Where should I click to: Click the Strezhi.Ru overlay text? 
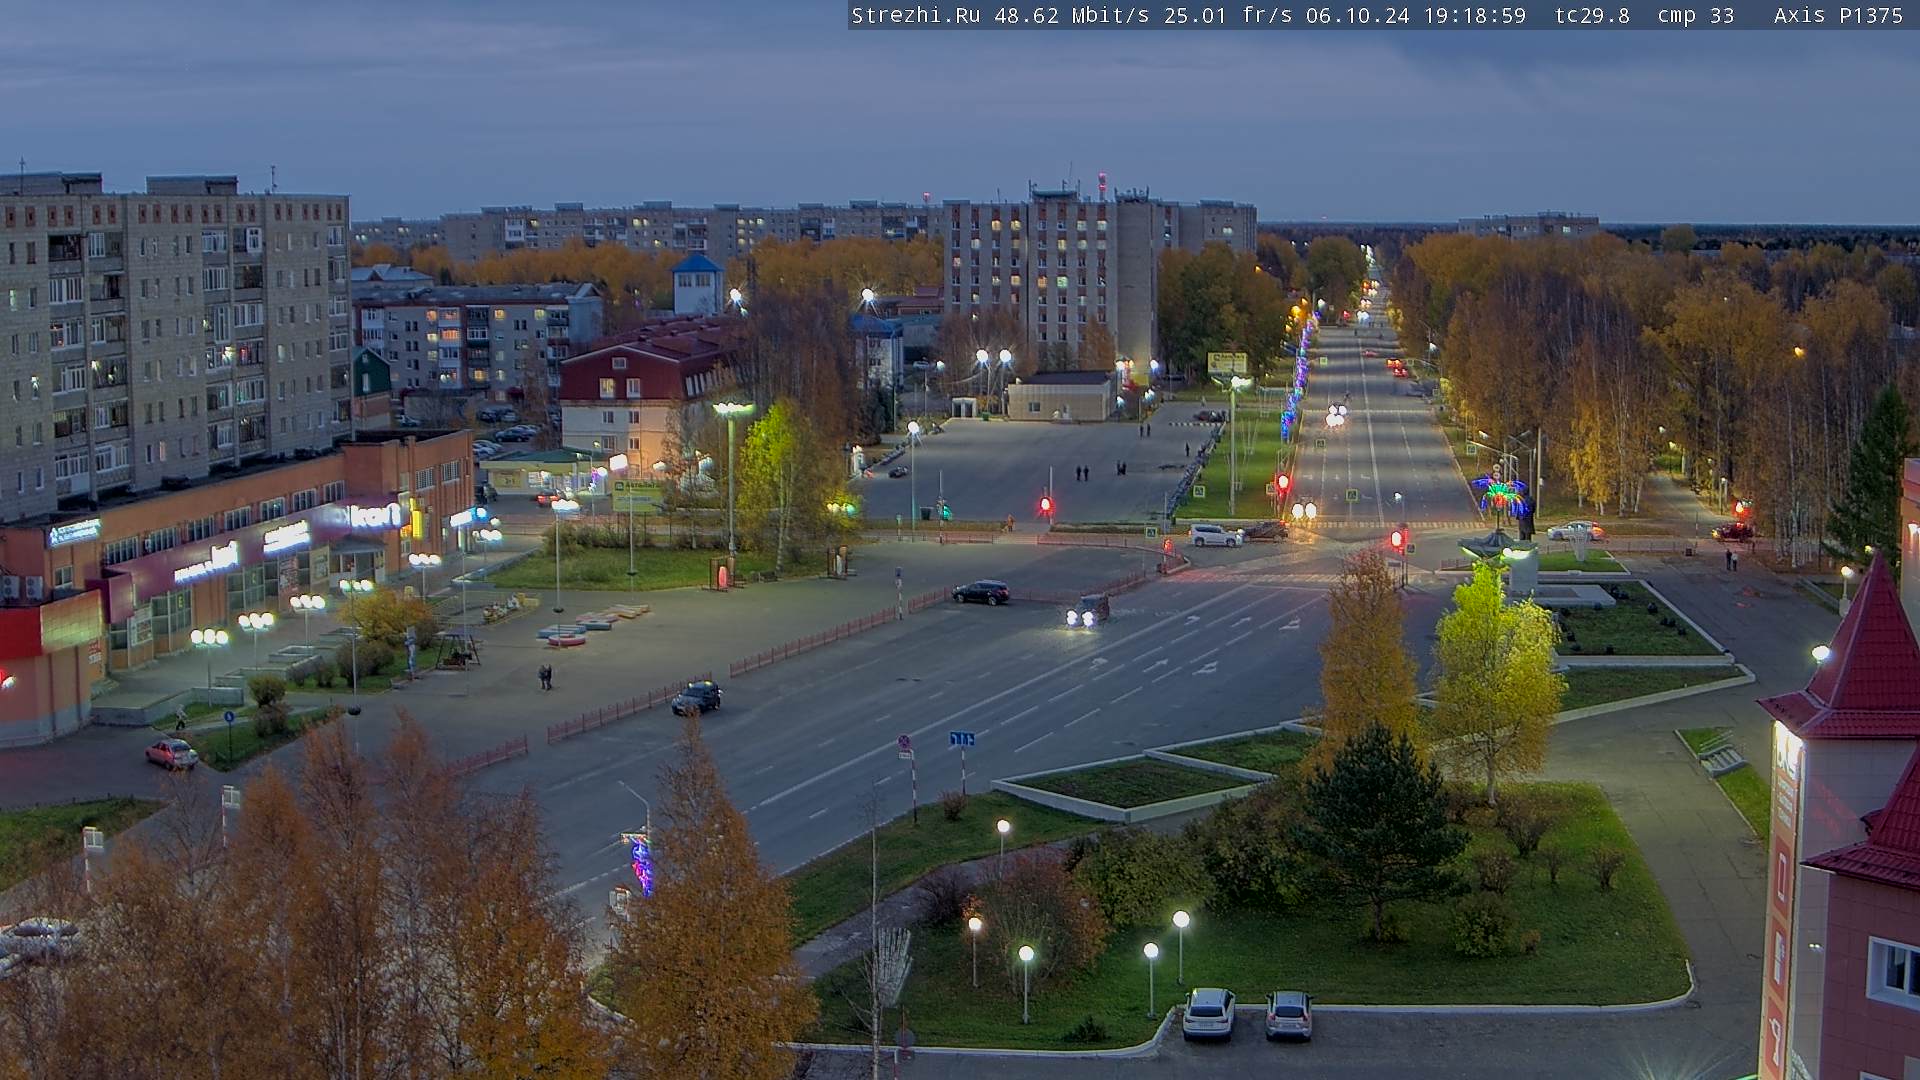coord(915,16)
